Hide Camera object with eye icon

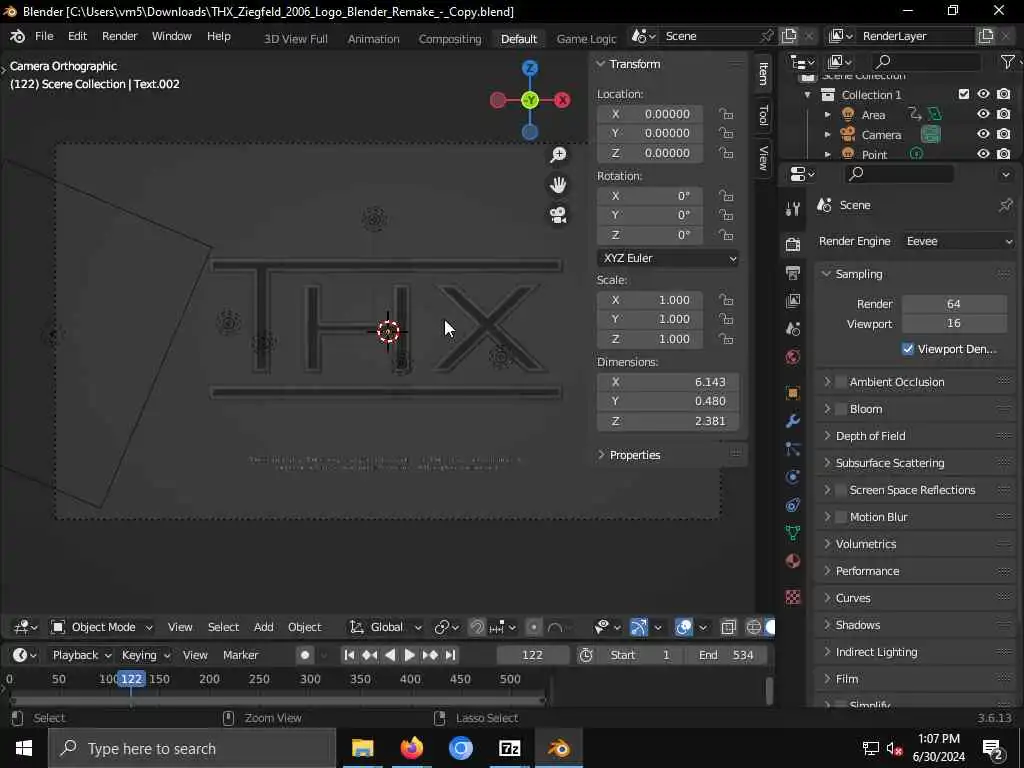pyautogui.click(x=983, y=134)
